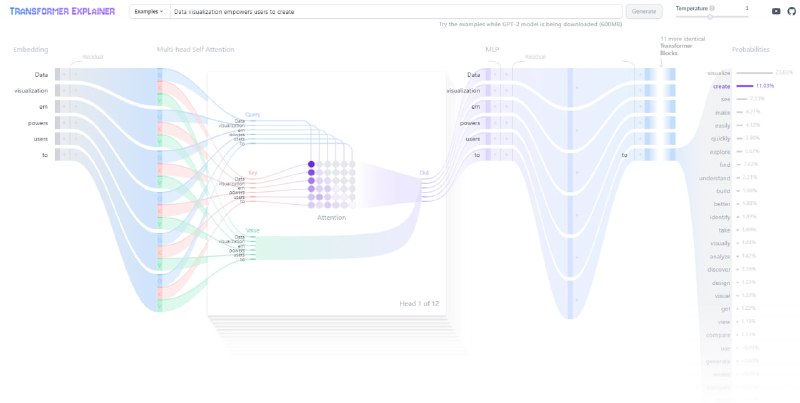Screen dimensions: 800x403
Task: Click the 'Head 1 of 12' label
Action: pyautogui.click(x=419, y=304)
